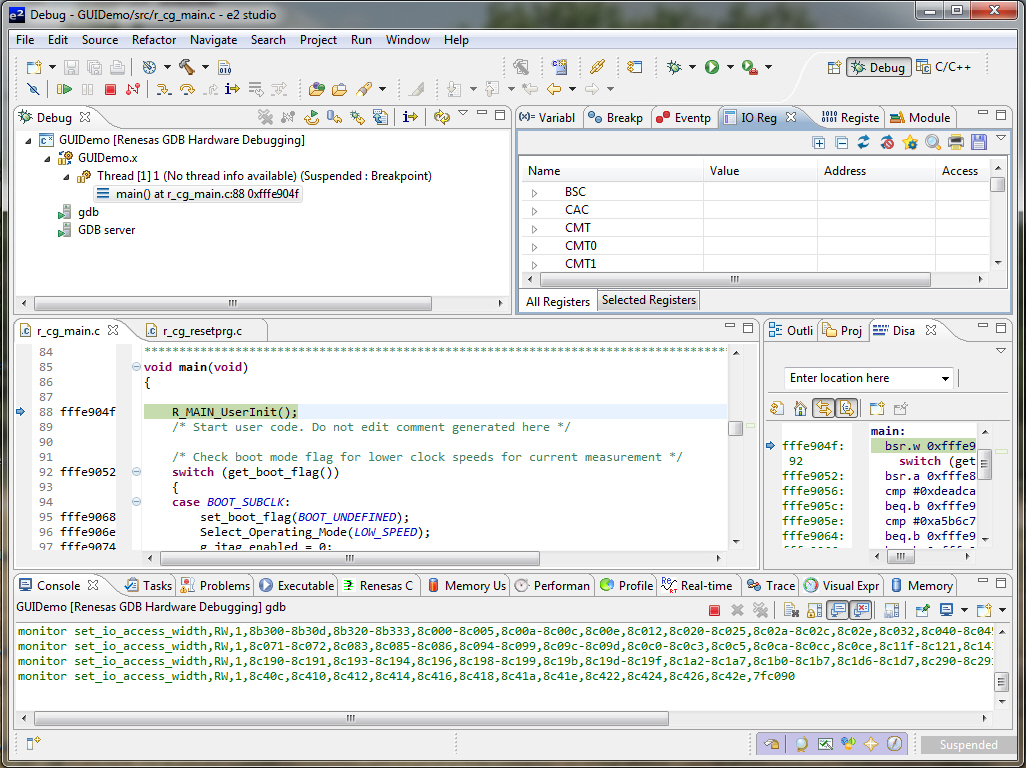Click the hammer Build icon
The height and width of the screenshot is (768, 1026).
point(186,67)
